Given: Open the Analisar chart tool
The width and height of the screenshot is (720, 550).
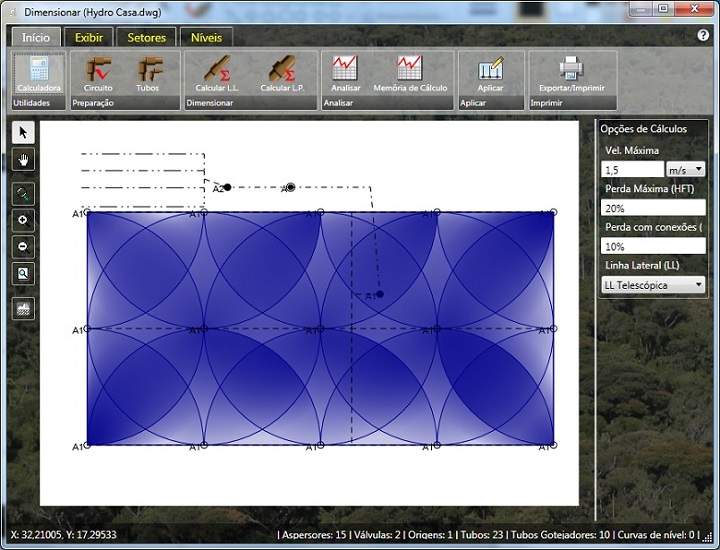Looking at the screenshot, I should [345, 73].
